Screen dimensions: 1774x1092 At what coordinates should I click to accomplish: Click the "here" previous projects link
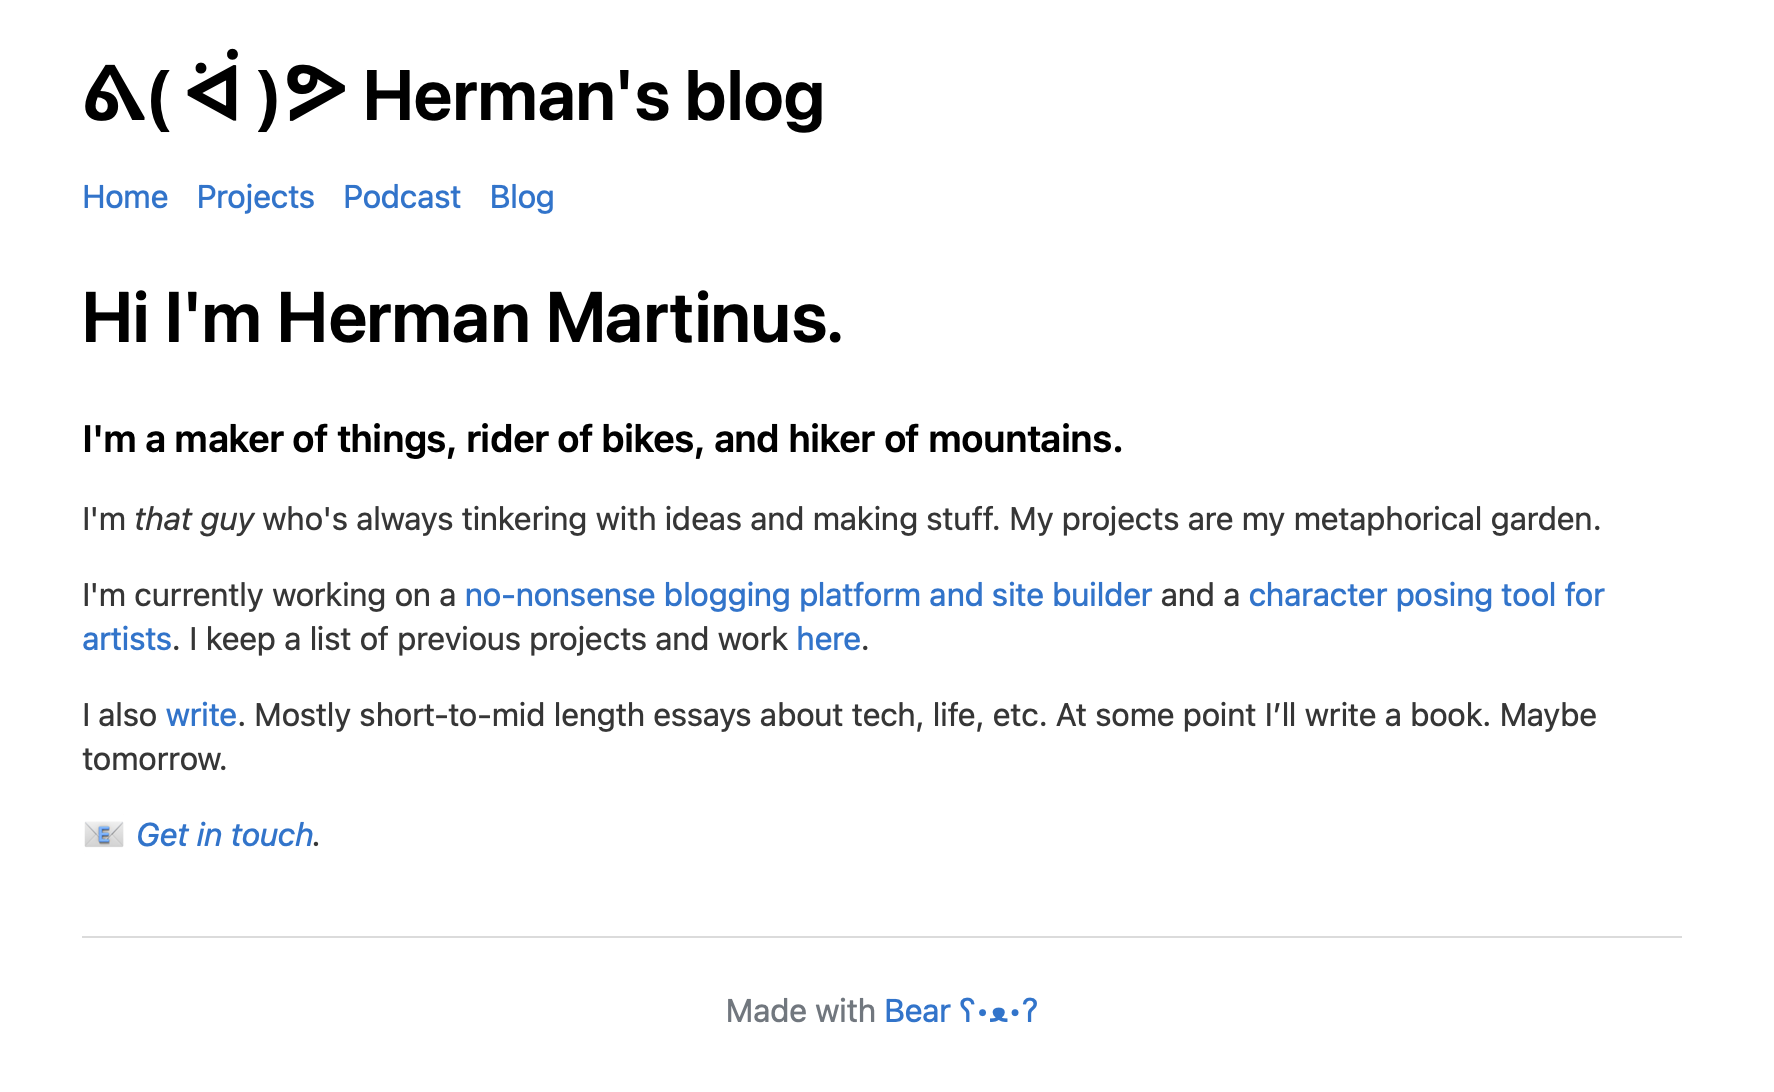pyautogui.click(x=828, y=639)
